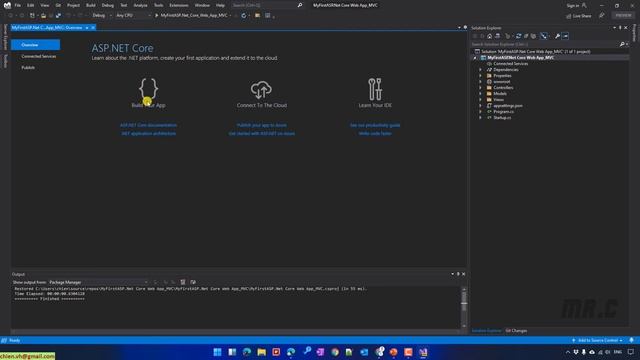Open the Any CPU platform dropdown
Image resolution: width=640 pixels, height=360 pixels.
[133, 16]
